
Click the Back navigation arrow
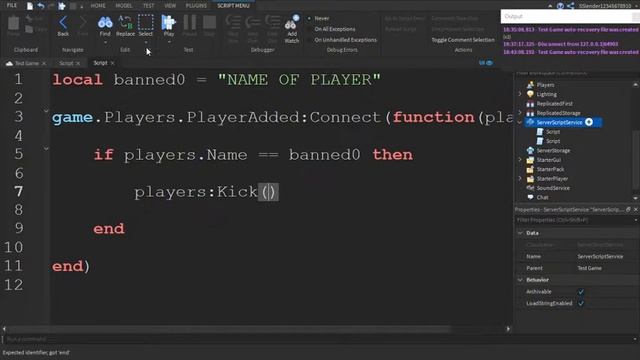pos(63,22)
